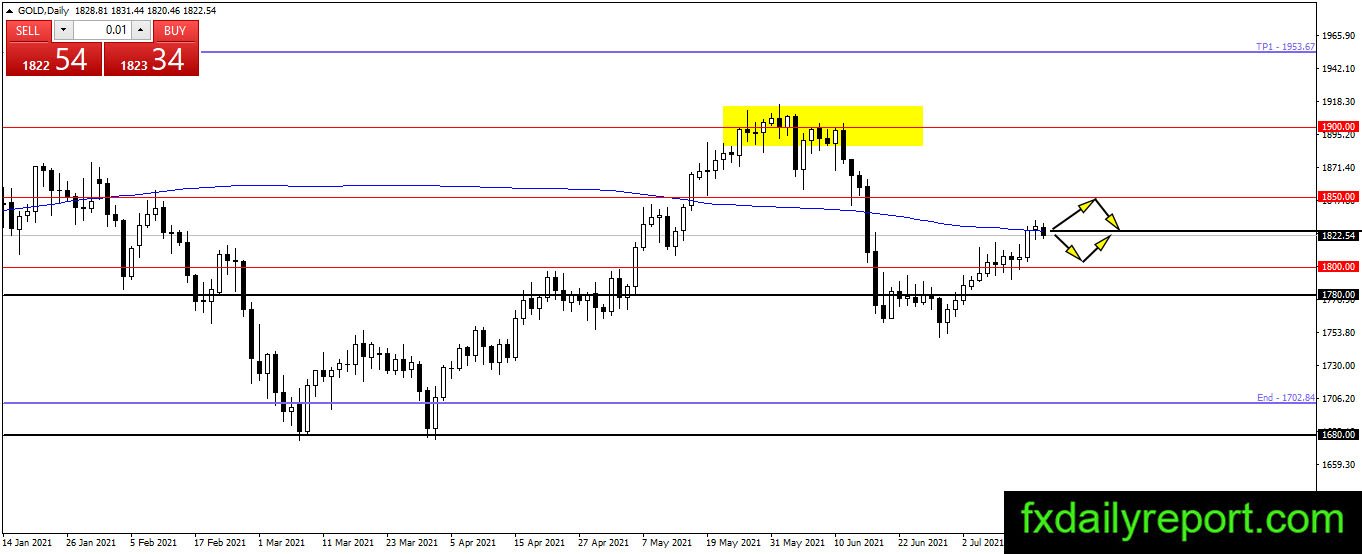Collapse the one-click trading panel triangle

(x=10, y=9)
